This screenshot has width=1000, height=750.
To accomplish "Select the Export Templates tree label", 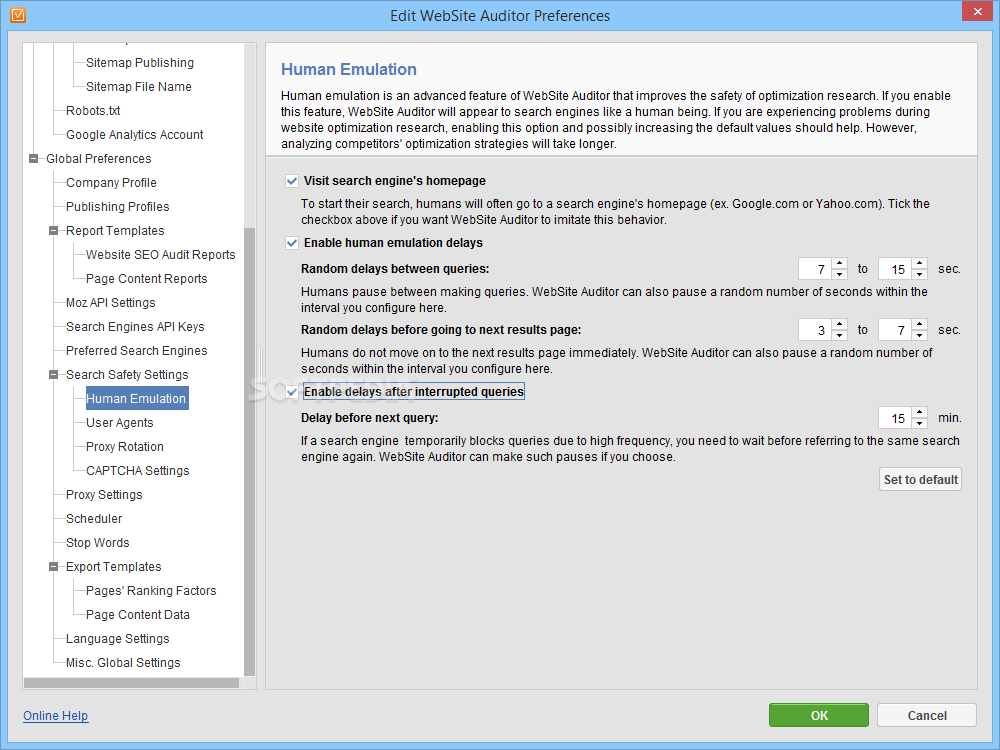I will 114,567.
